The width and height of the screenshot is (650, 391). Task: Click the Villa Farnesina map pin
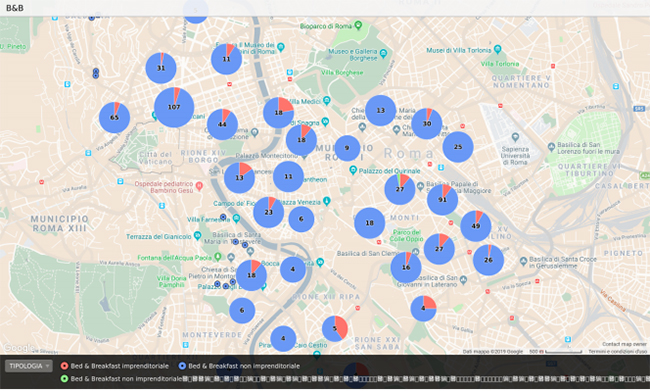(x=236, y=218)
